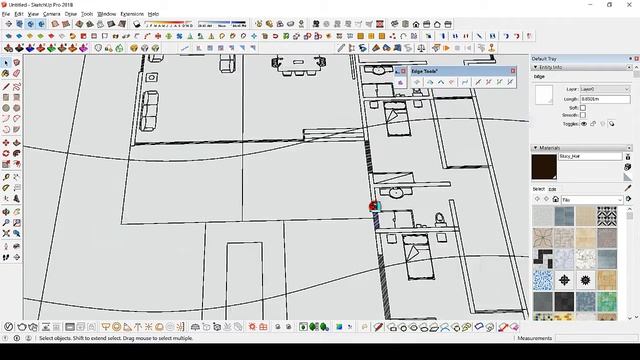Toggle the Smooth checkbox in Entity Info
The height and width of the screenshot is (360, 640).
coord(583,116)
